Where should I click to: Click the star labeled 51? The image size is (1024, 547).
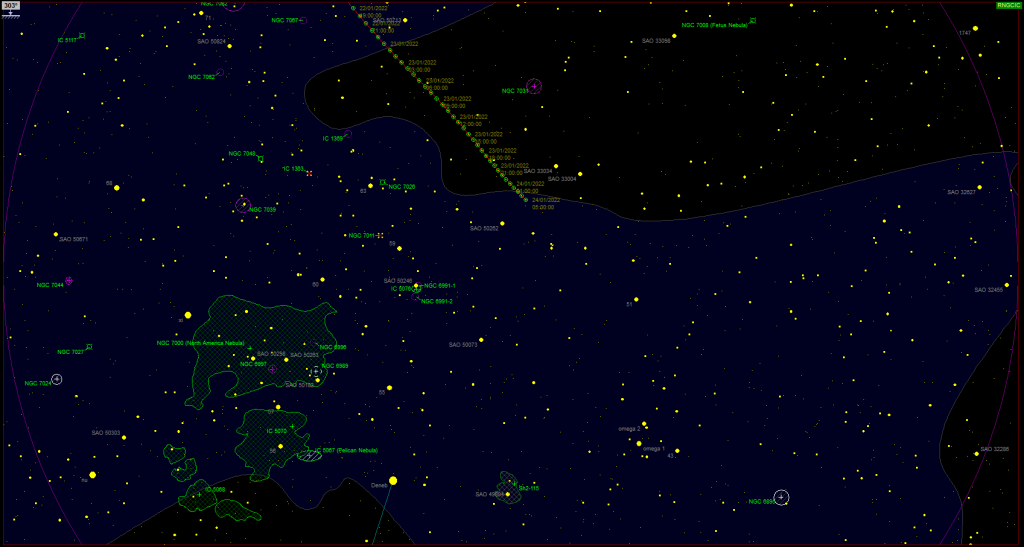[x=636, y=300]
